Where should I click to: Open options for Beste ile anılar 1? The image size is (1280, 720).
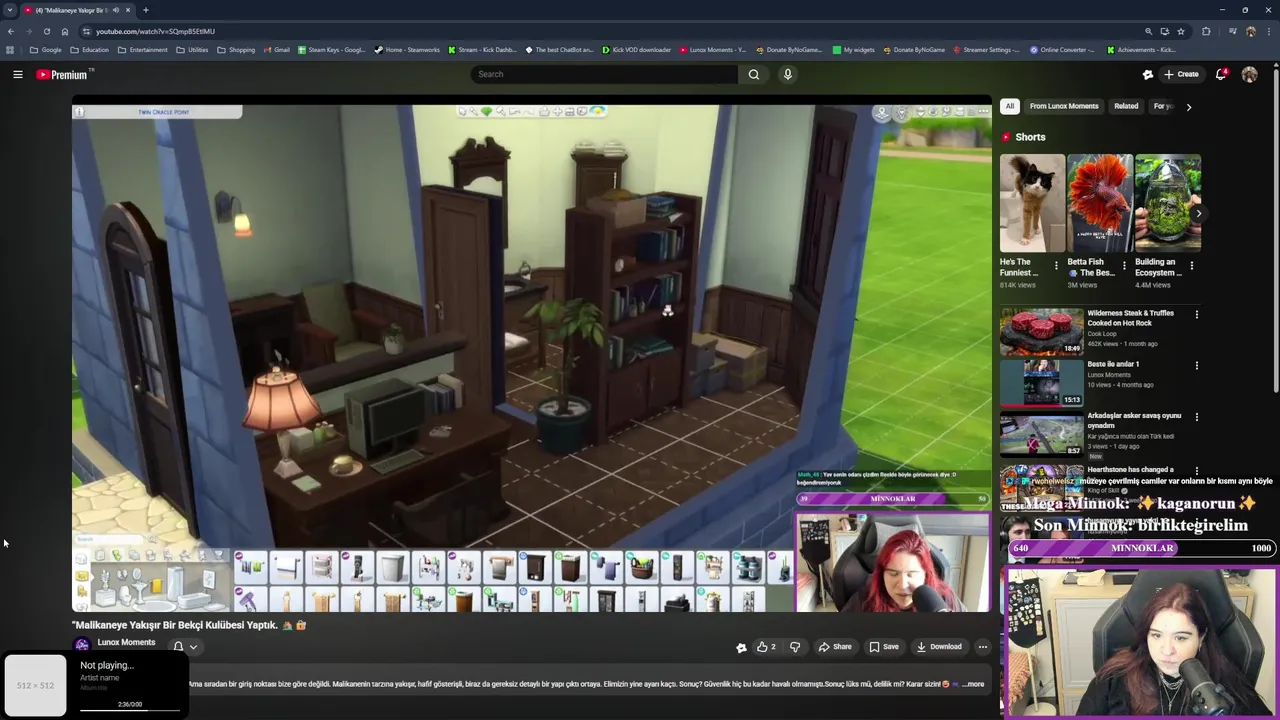1197,366
